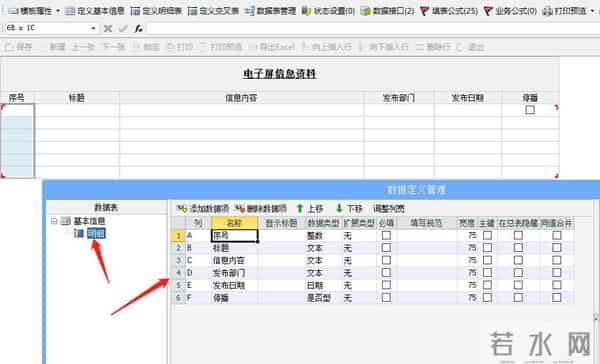Select 基本信息 in the 数据表 tree

pos(89,221)
